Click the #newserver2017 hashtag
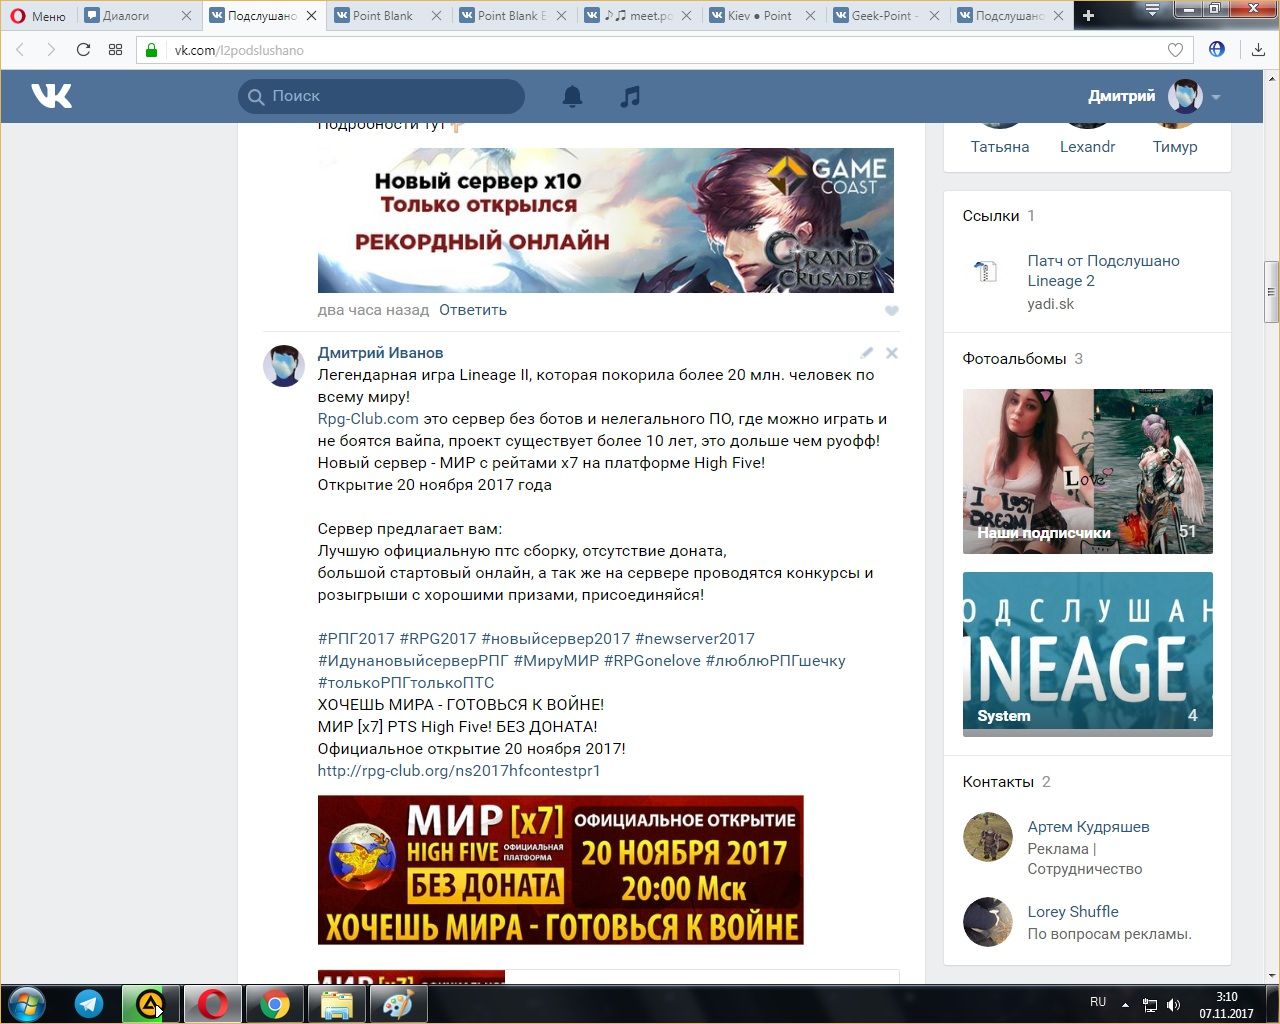Image resolution: width=1280 pixels, height=1024 pixels. click(x=695, y=639)
